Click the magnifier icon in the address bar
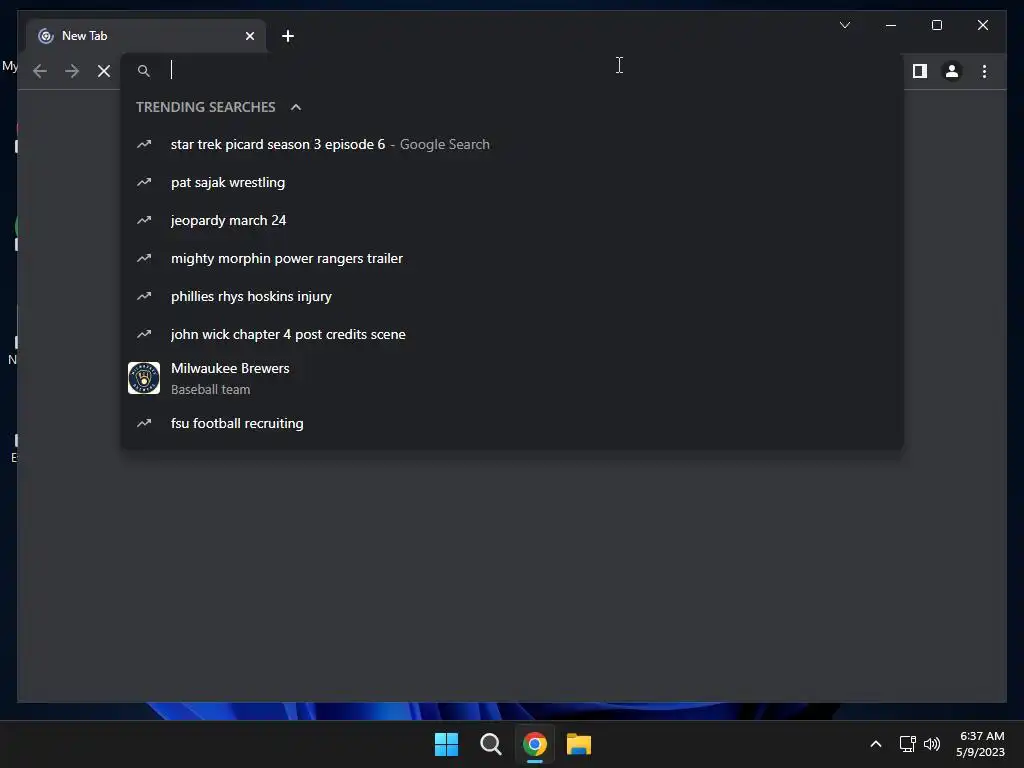The height and width of the screenshot is (768, 1024). [x=144, y=71]
